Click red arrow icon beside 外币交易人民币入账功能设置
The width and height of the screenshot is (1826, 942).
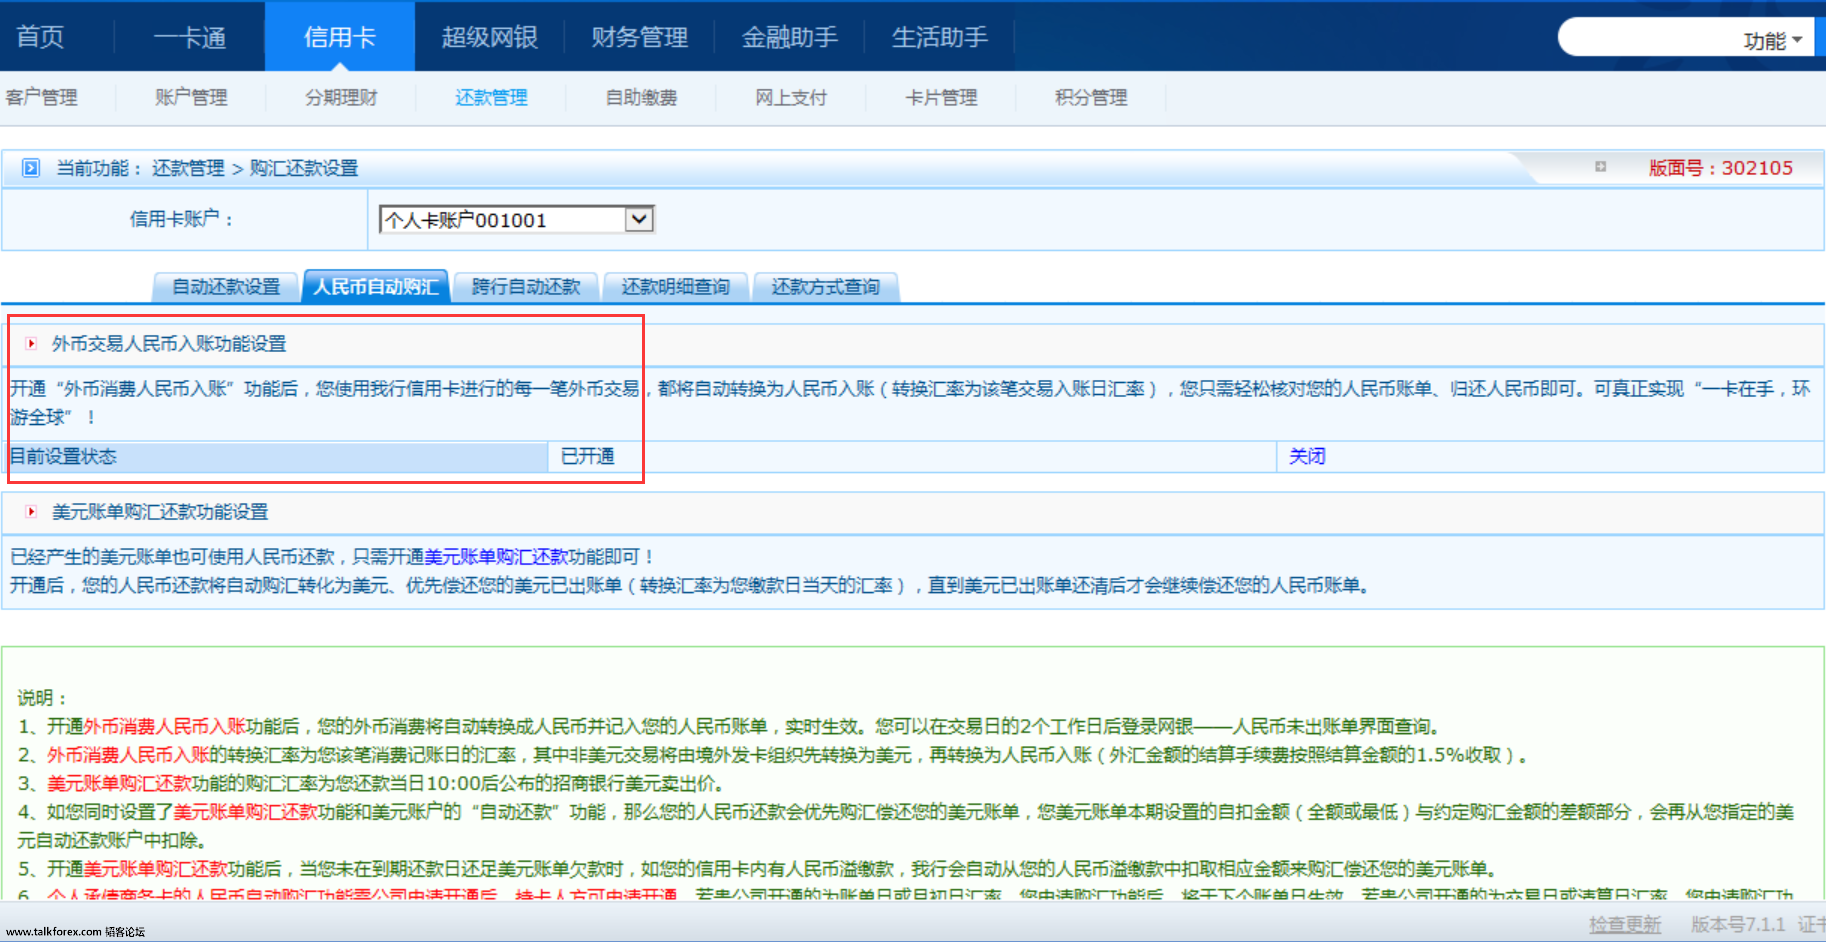31,344
